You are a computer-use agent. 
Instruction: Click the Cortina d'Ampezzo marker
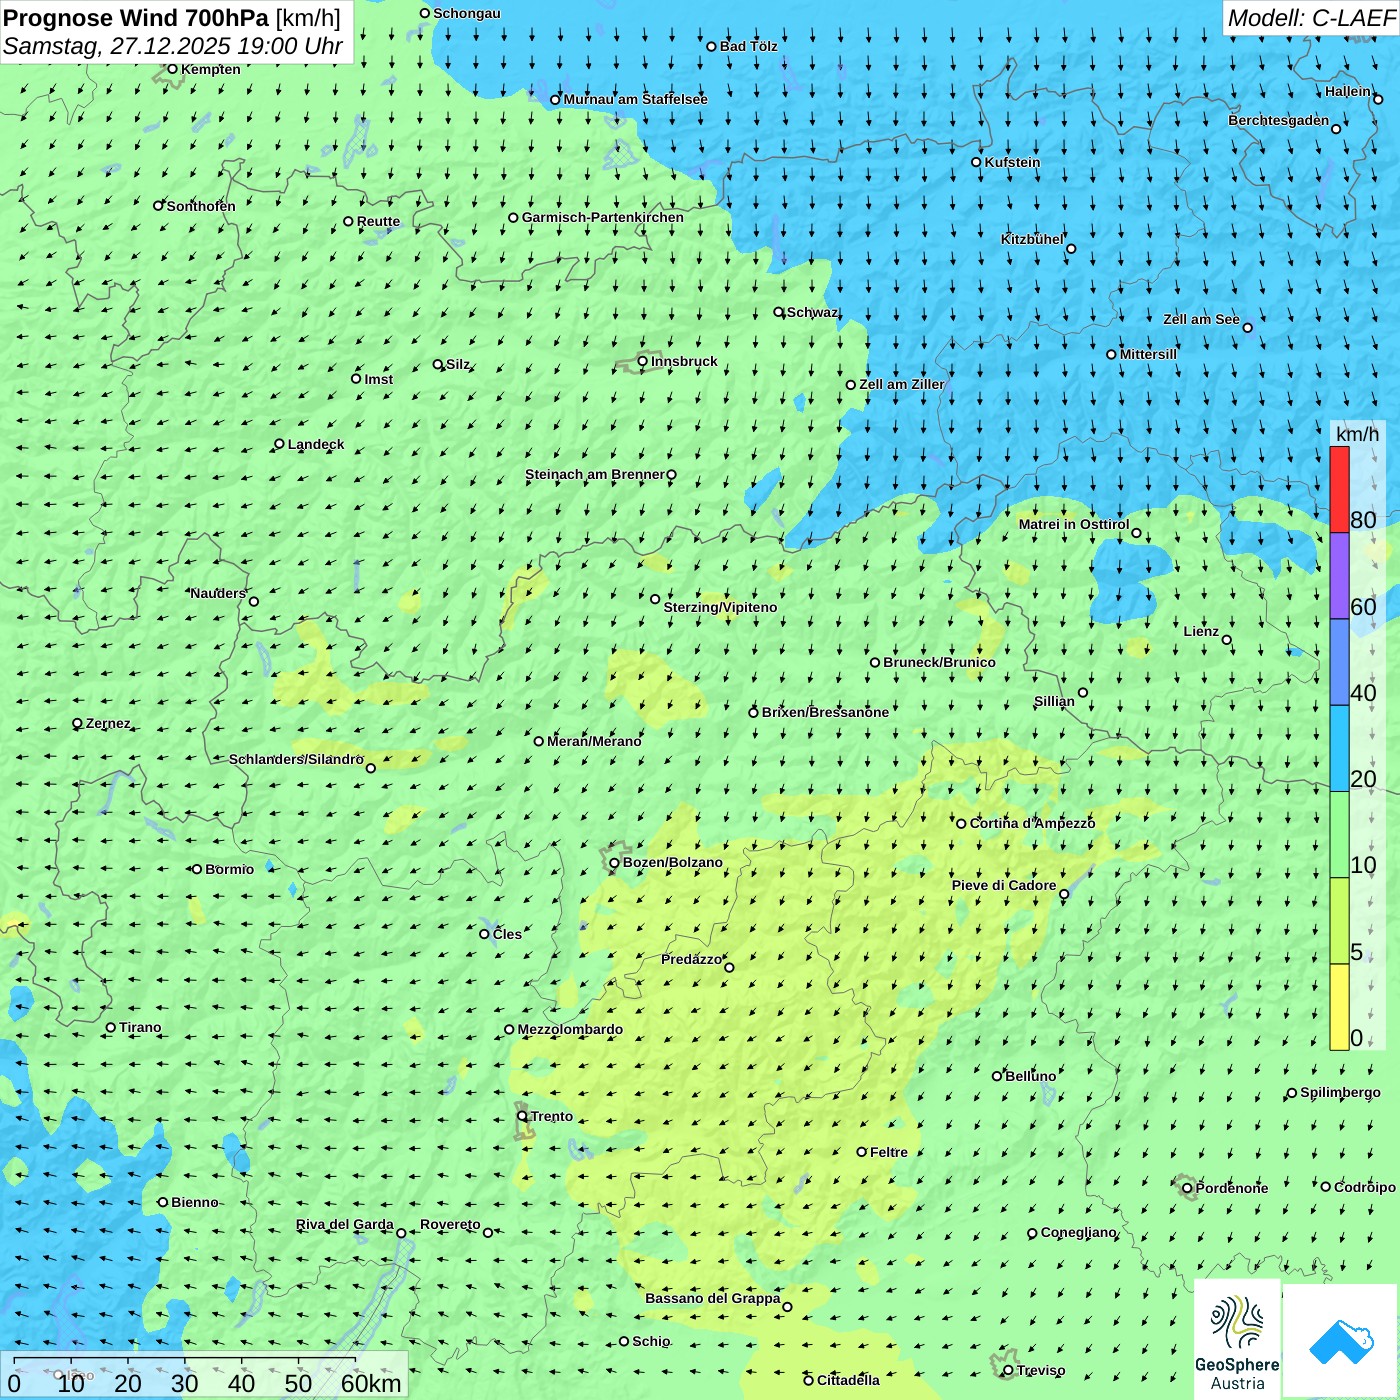point(961,823)
